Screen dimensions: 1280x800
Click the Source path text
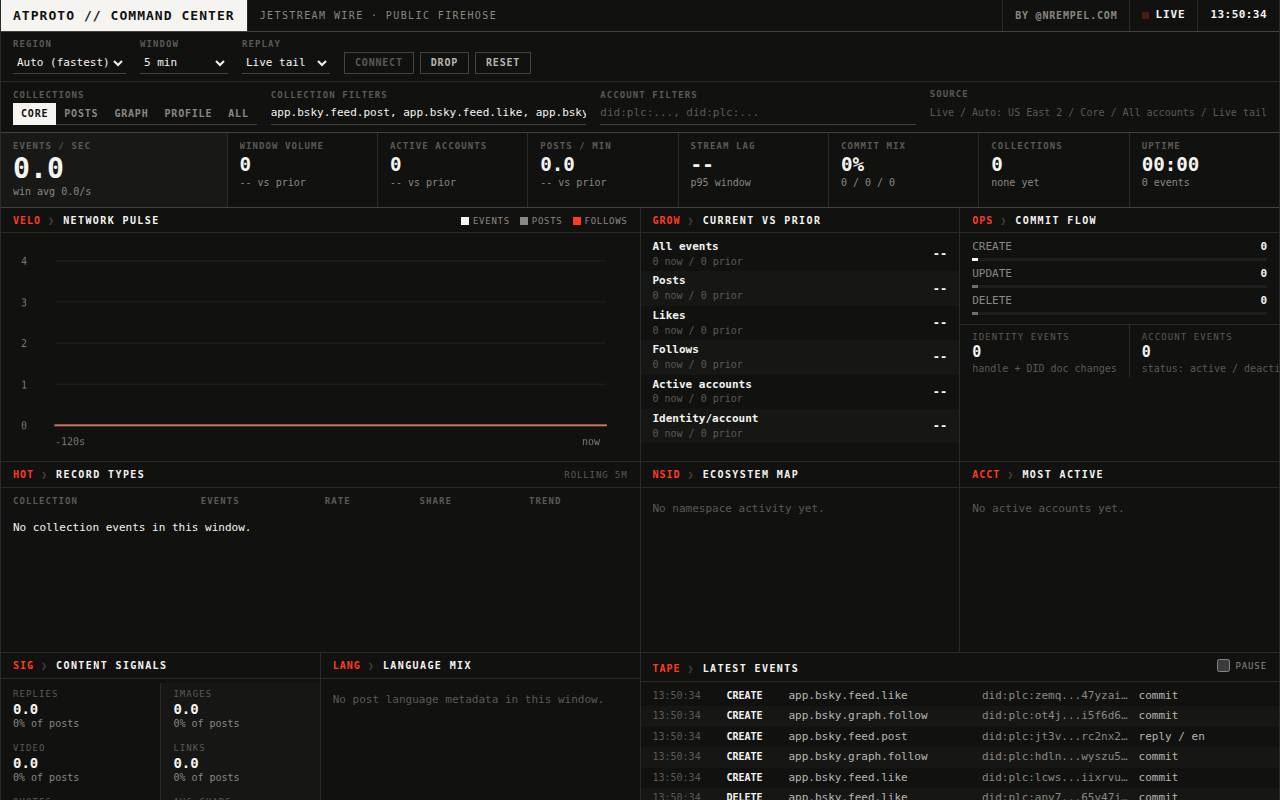coord(1098,112)
